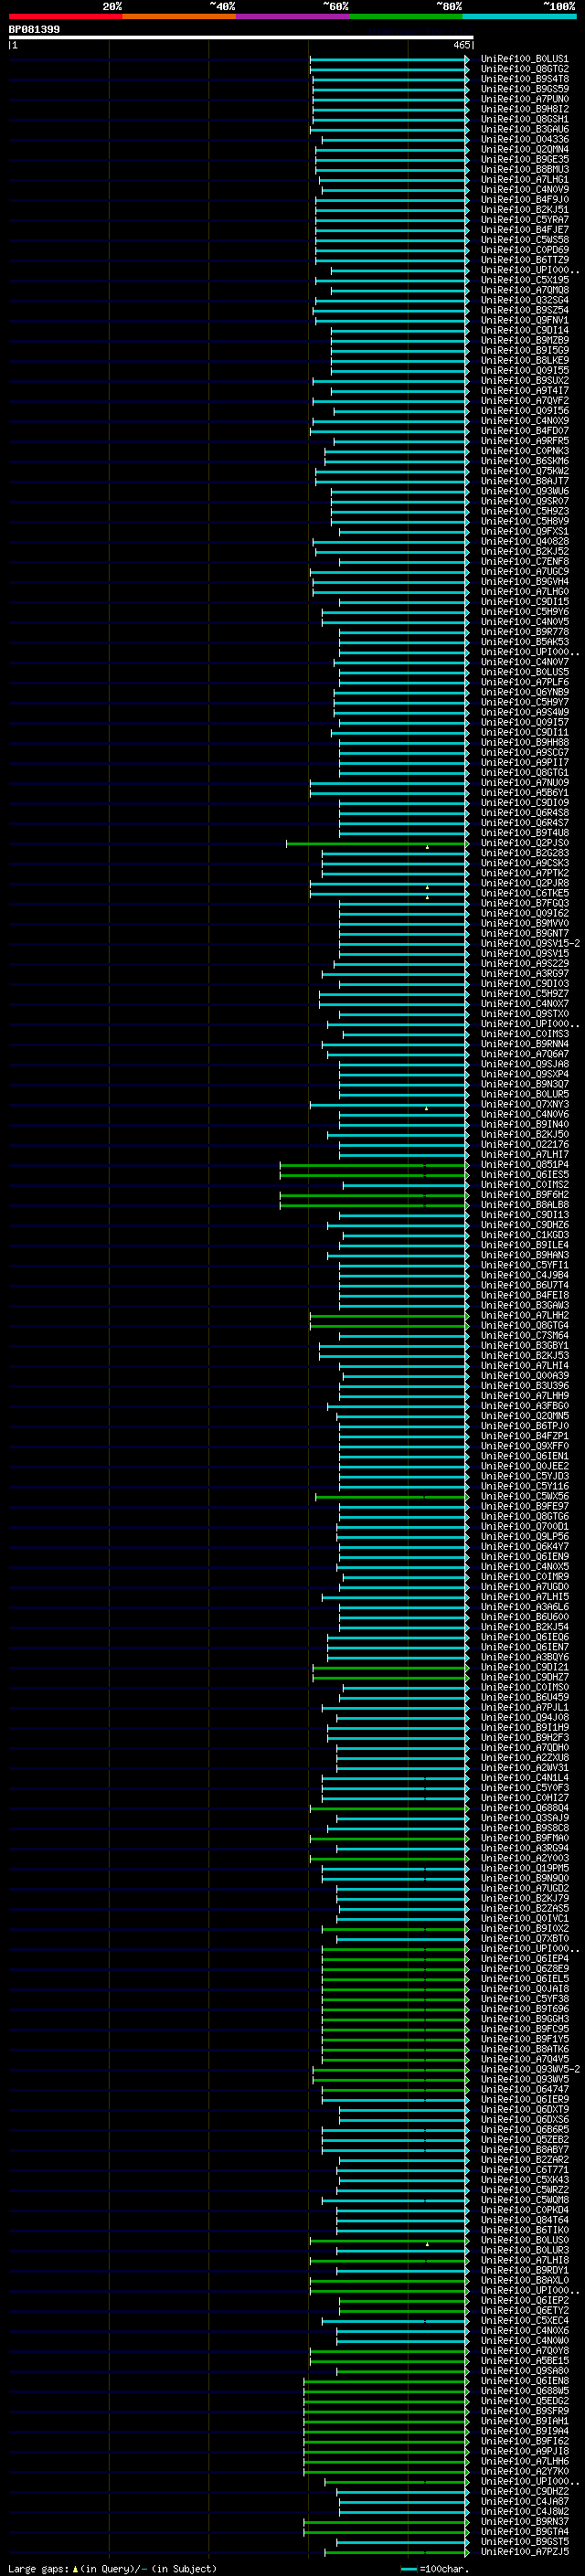Image resolution: width=585 pixels, height=2576 pixels.
Task: Select hit label UniRef100_B0LUR5
Action: 524,1094
